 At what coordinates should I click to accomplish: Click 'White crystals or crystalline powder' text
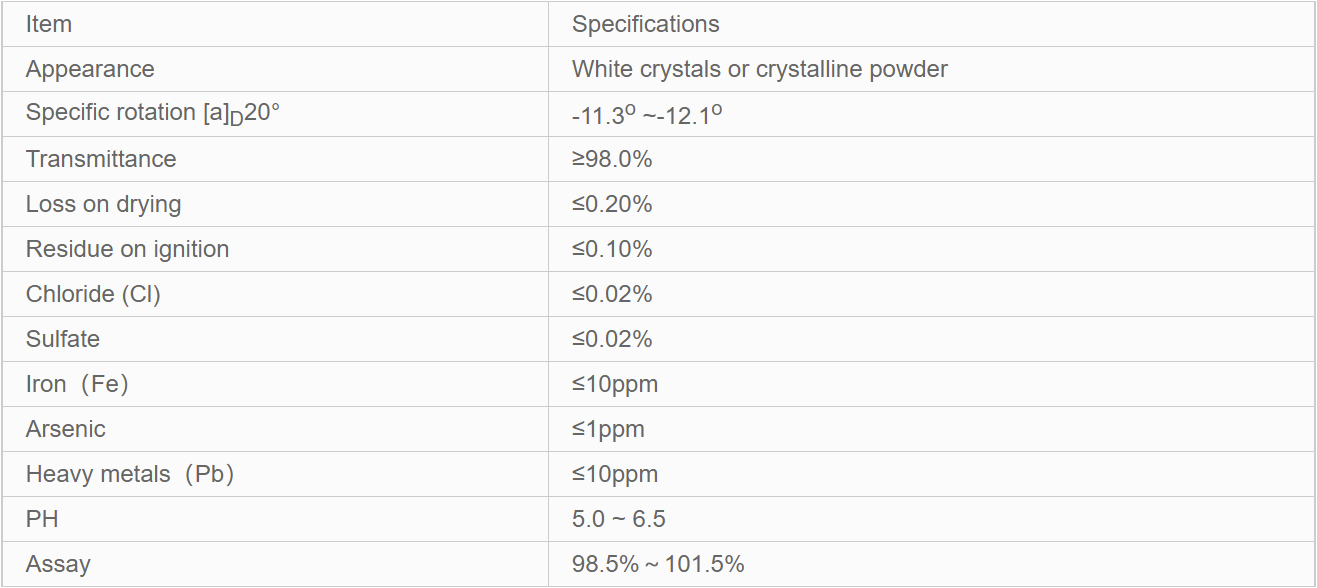point(759,69)
